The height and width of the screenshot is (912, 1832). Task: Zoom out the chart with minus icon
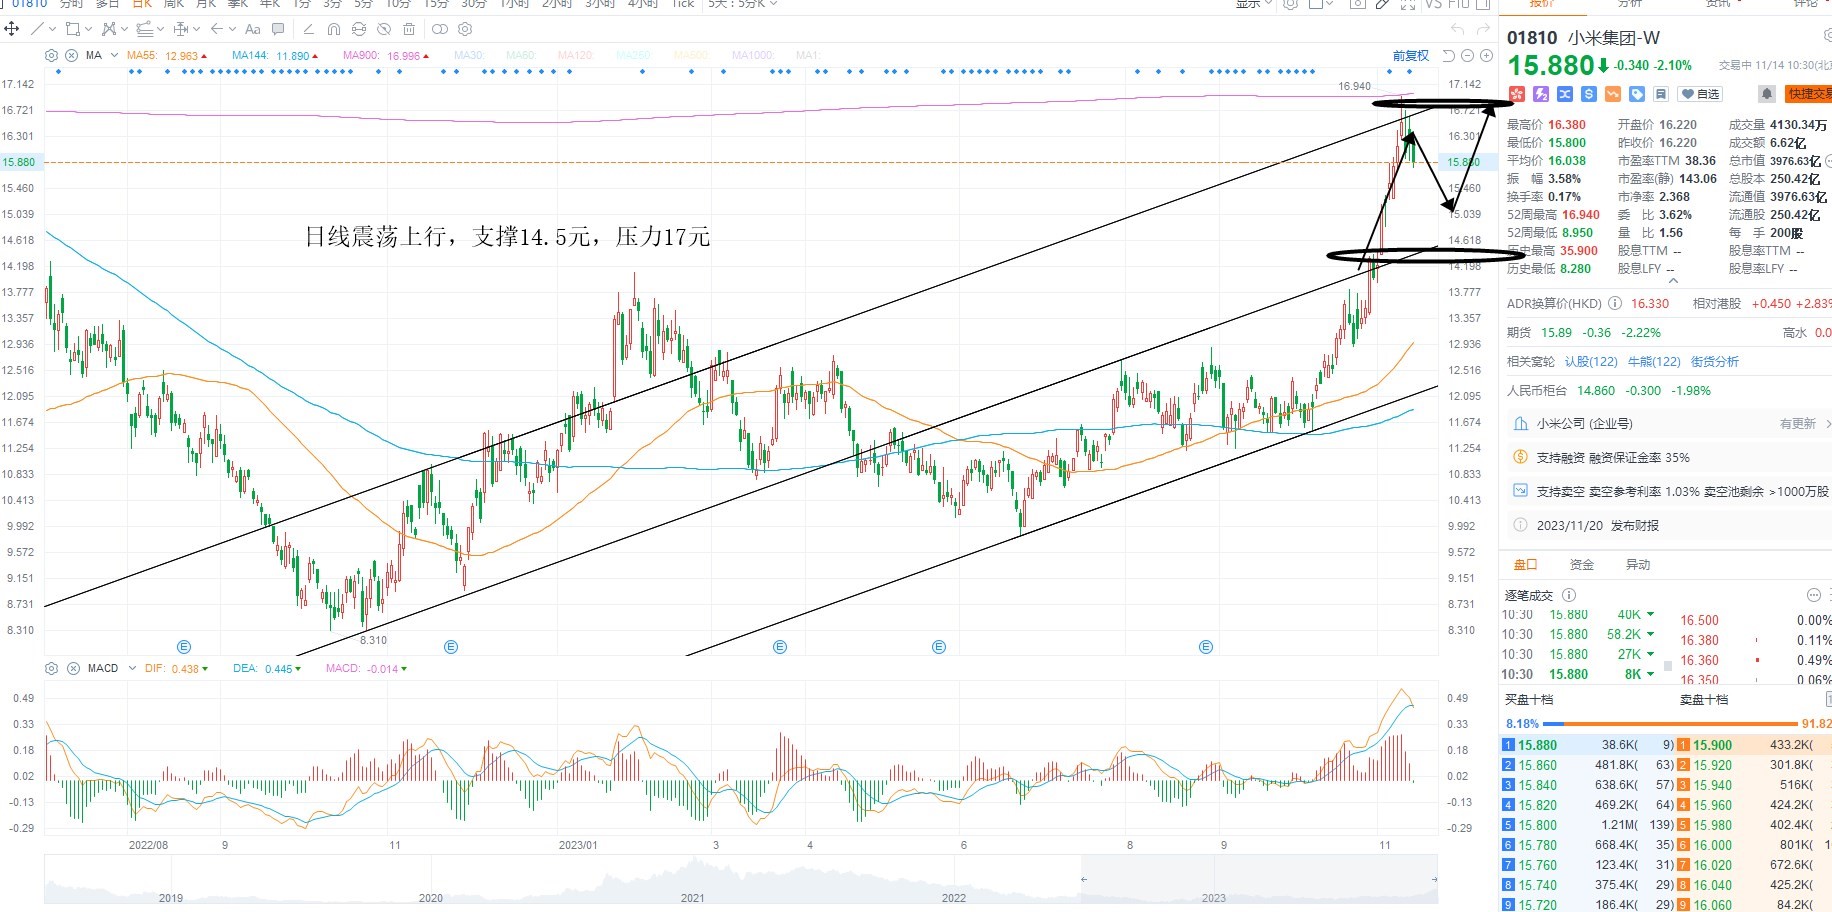point(1467,56)
